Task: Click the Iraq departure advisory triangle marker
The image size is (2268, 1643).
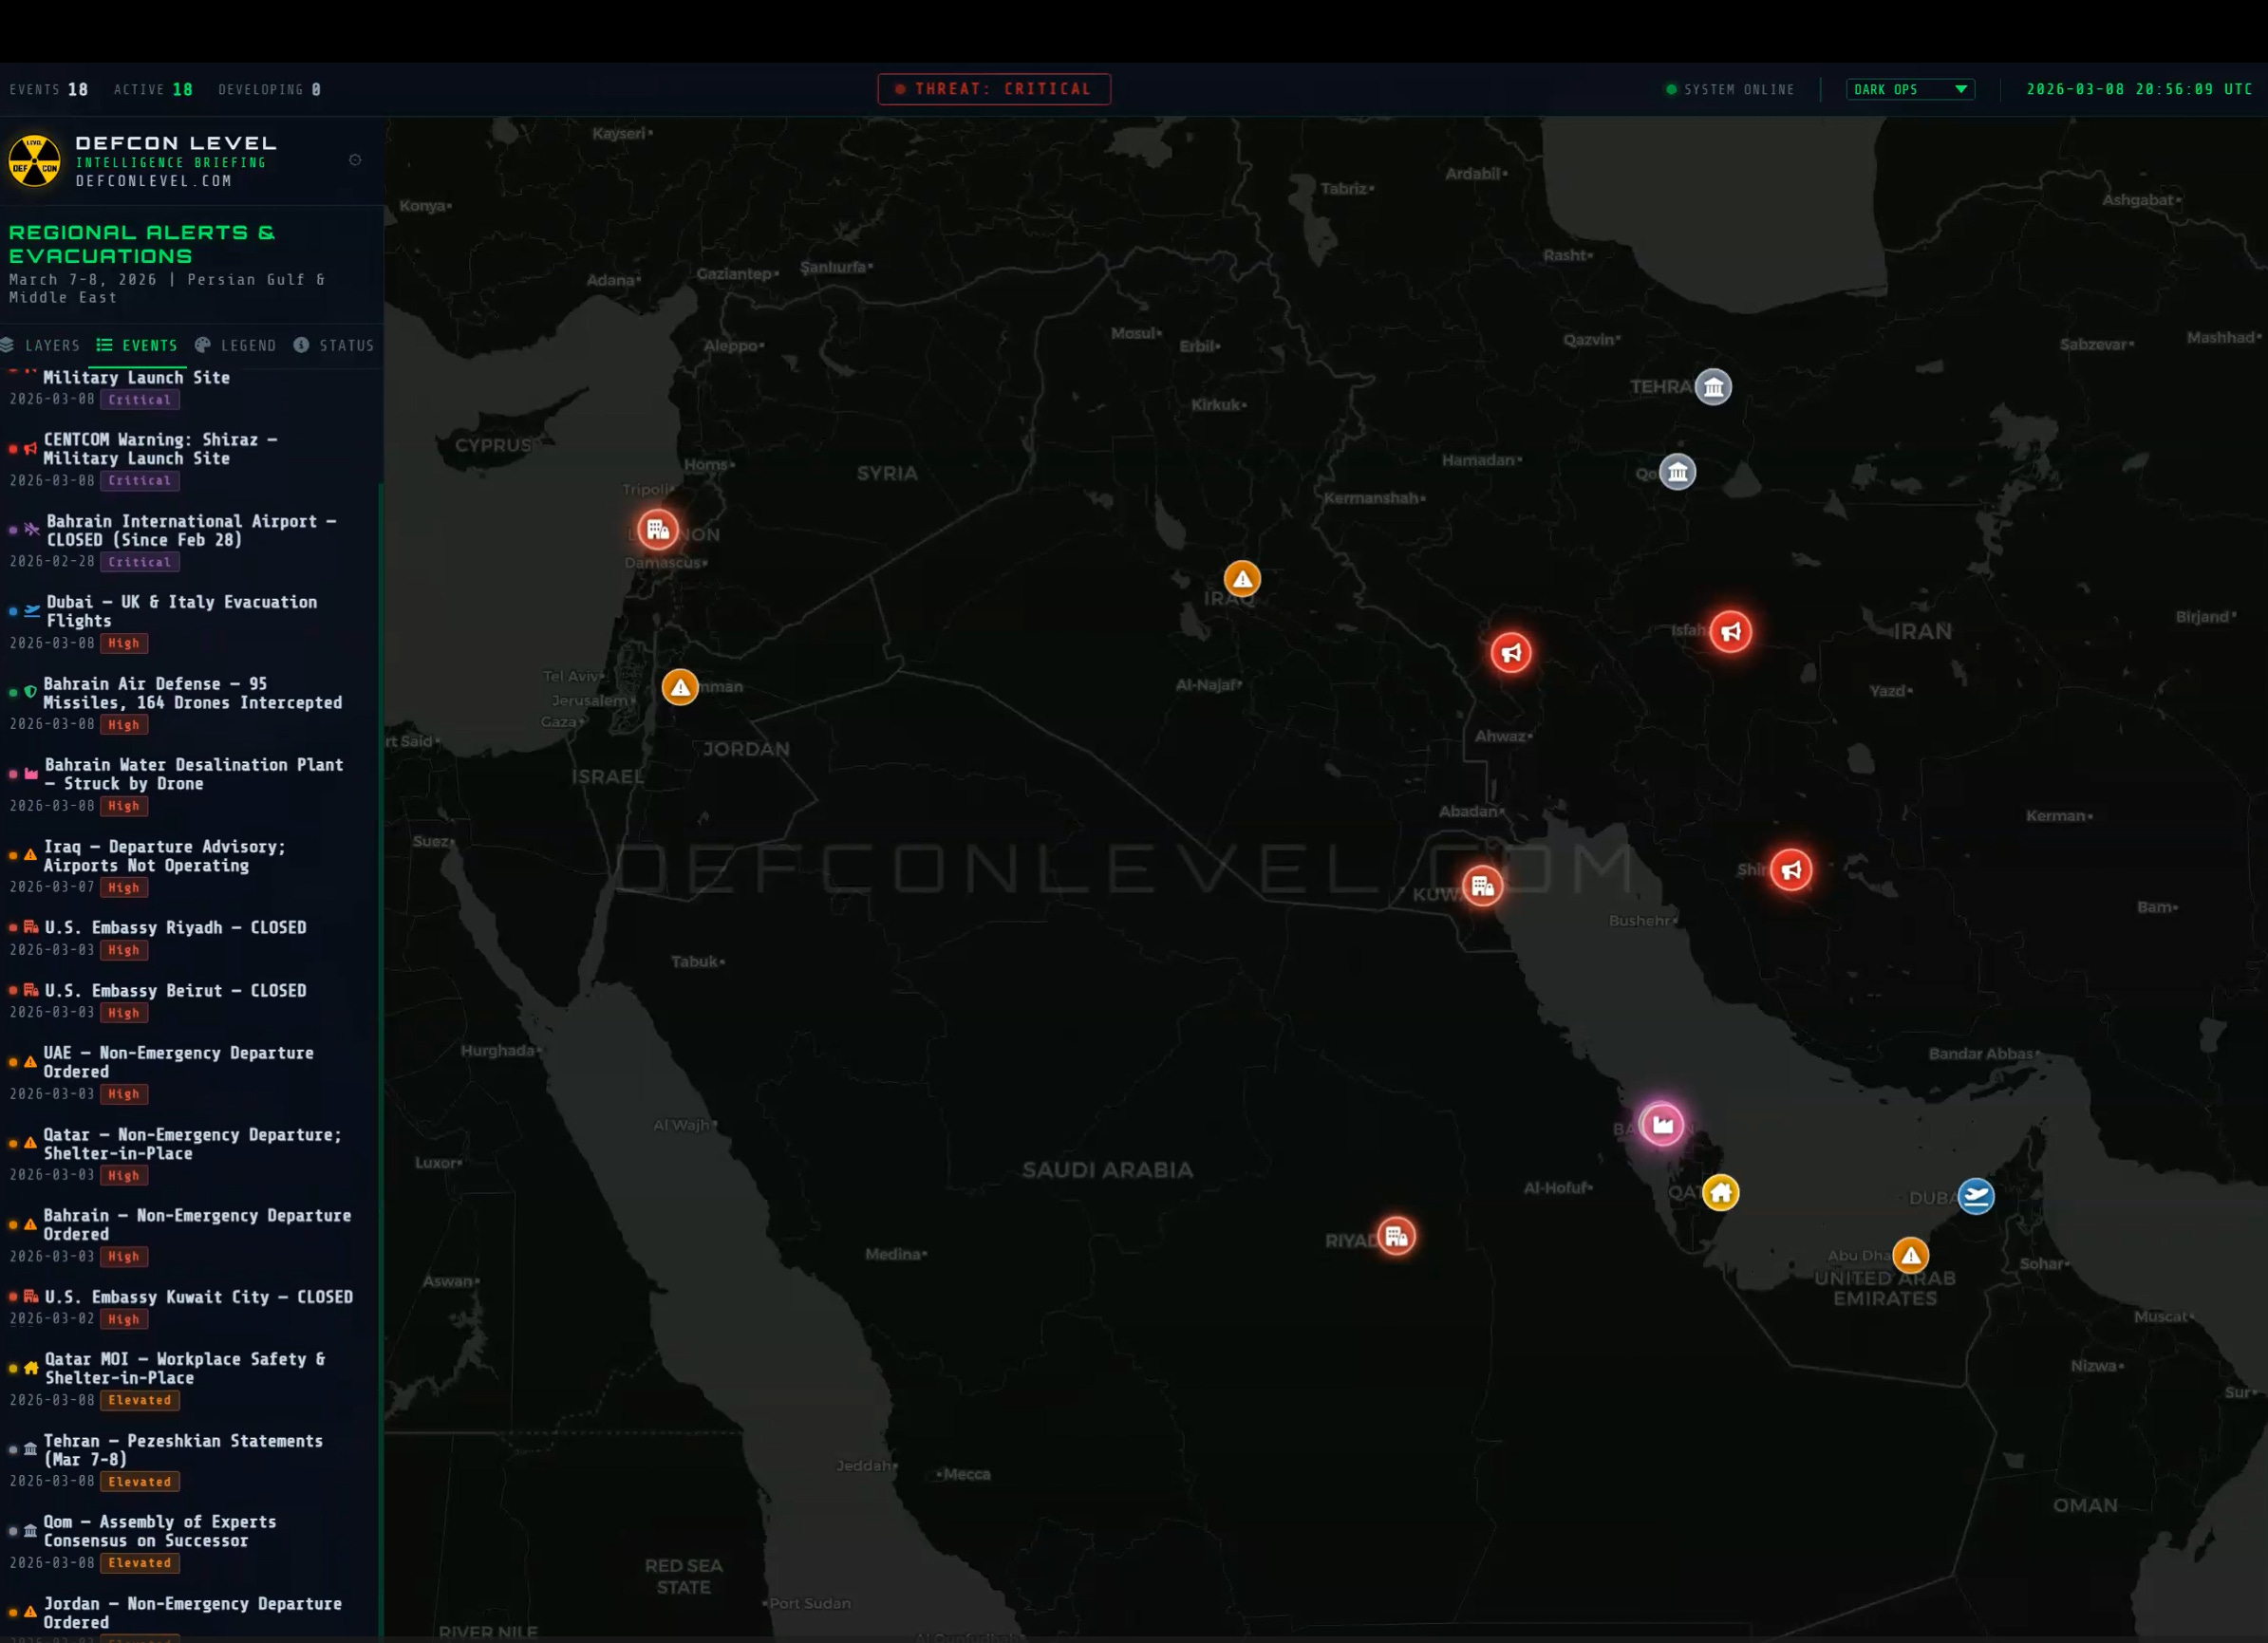Action: 1242,579
